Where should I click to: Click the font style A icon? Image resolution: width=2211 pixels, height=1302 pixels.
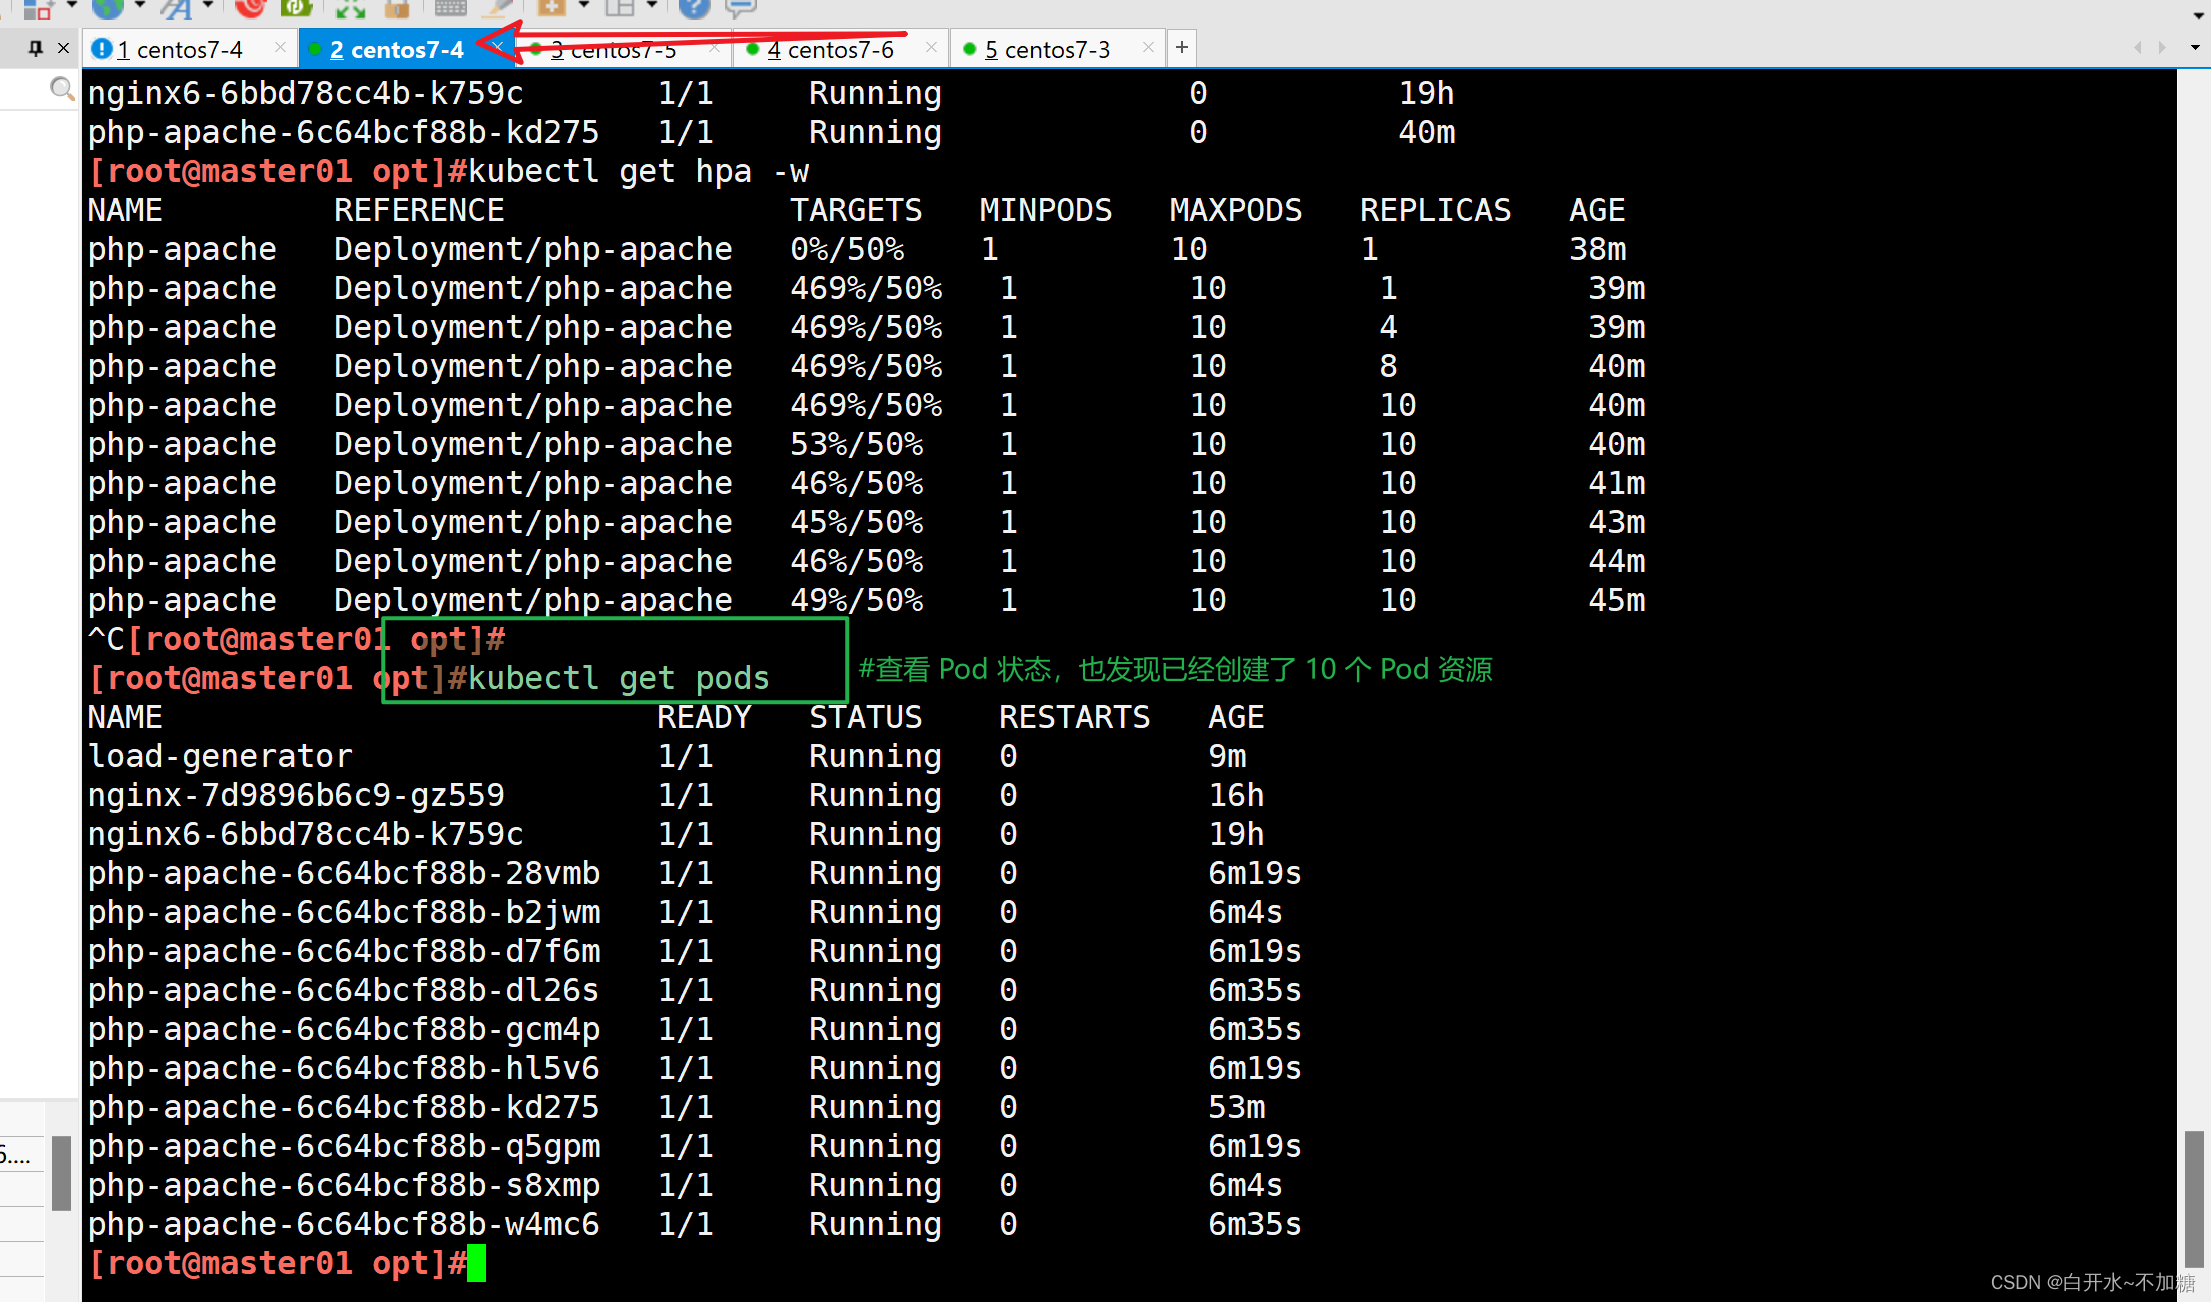click(177, 8)
